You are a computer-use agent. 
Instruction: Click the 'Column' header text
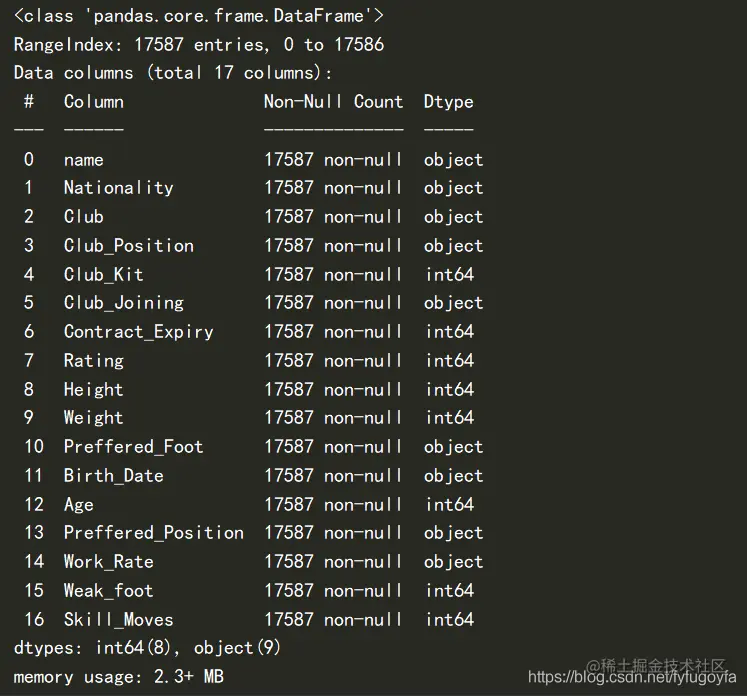coord(94,101)
